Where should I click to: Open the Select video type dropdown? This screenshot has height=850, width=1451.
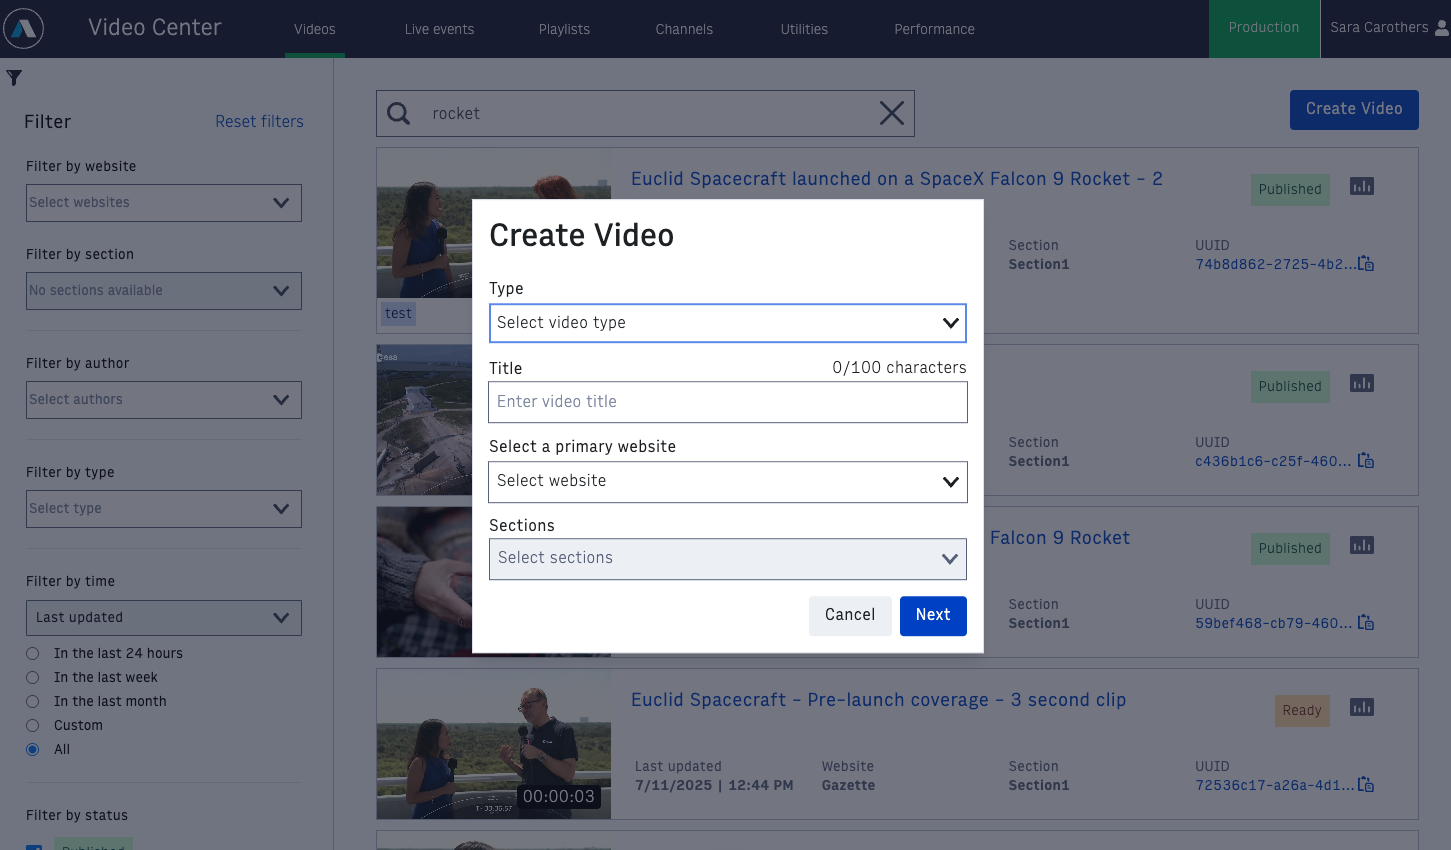click(728, 323)
